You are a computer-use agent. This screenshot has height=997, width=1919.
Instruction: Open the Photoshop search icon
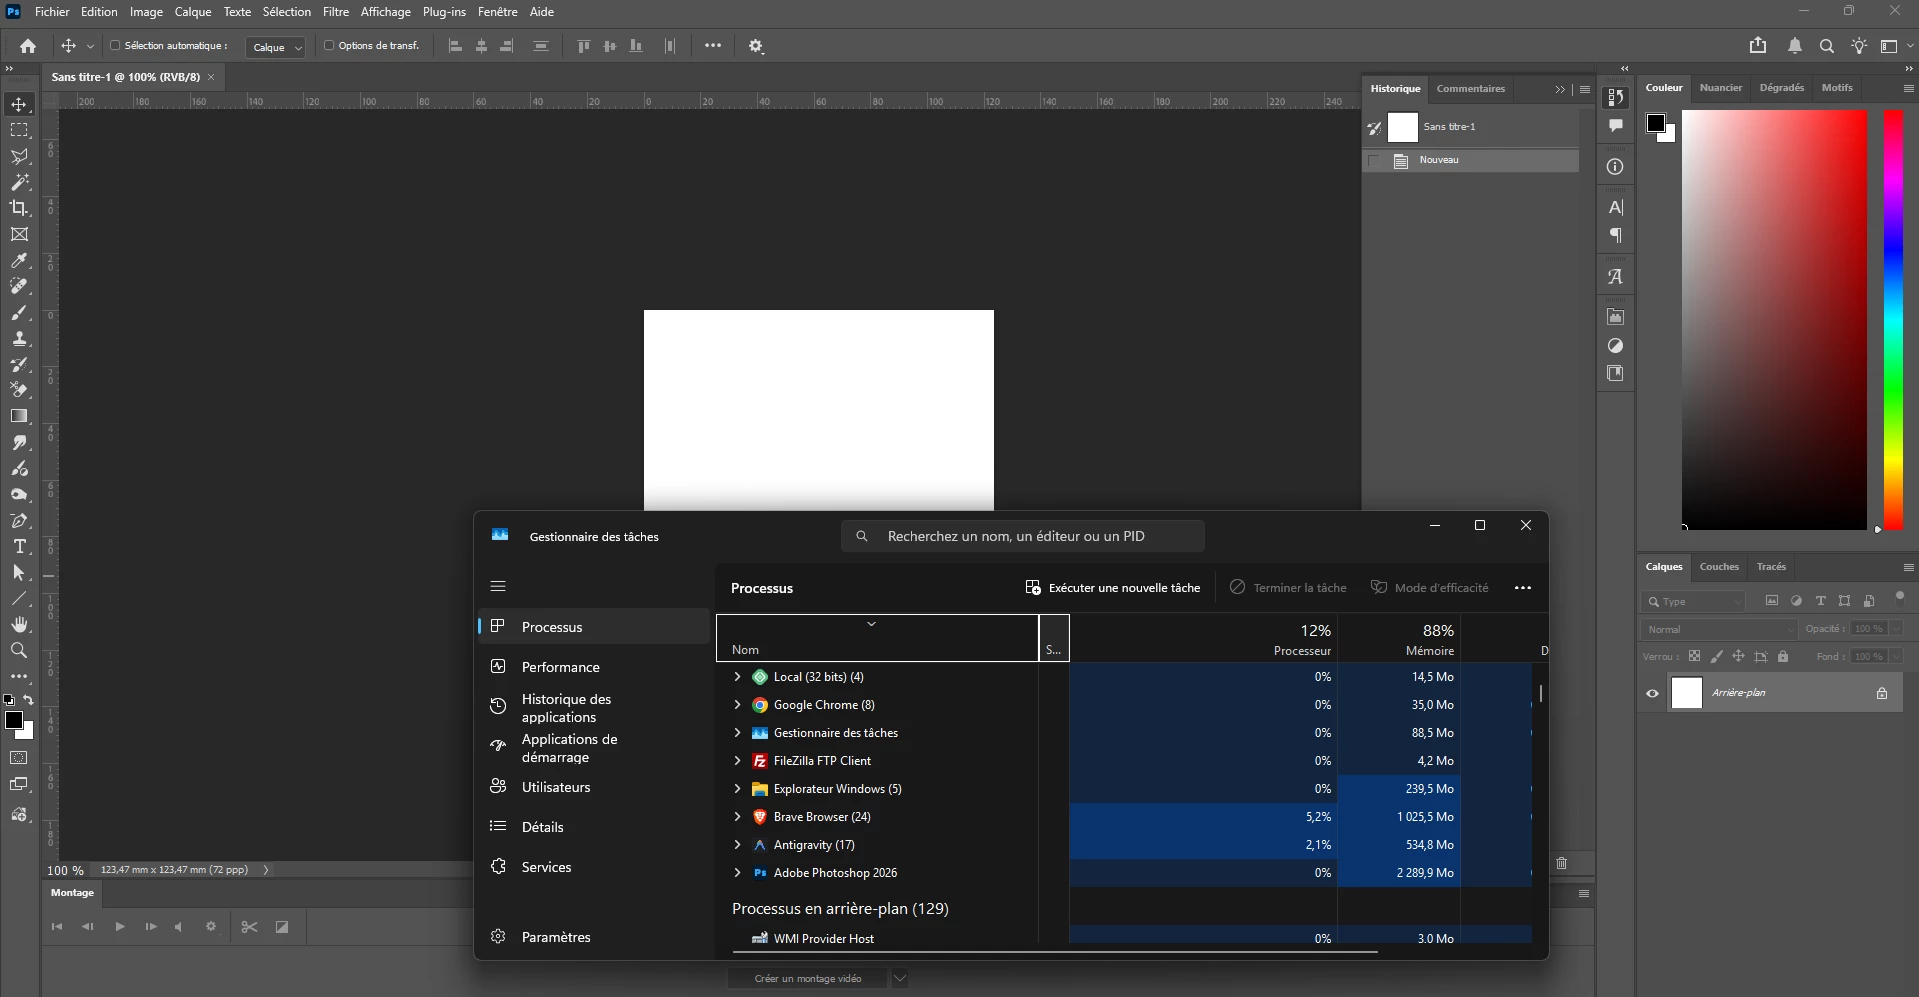[1826, 46]
